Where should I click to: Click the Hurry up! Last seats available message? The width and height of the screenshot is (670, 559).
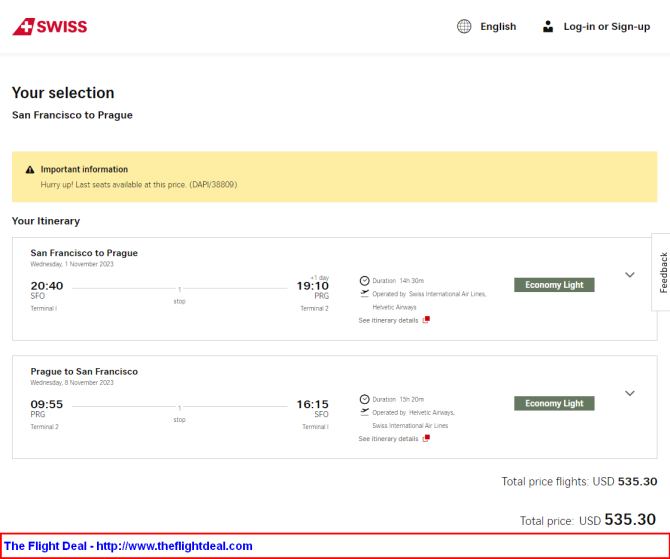(139, 185)
